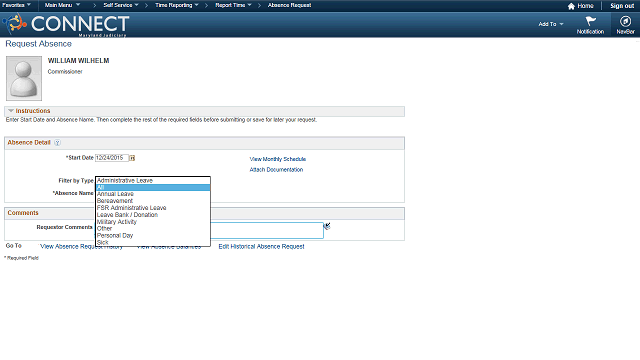The width and height of the screenshot is (640, 360).
Task: Pick Military Activity from the dropdown list
Action: (117, 222)
